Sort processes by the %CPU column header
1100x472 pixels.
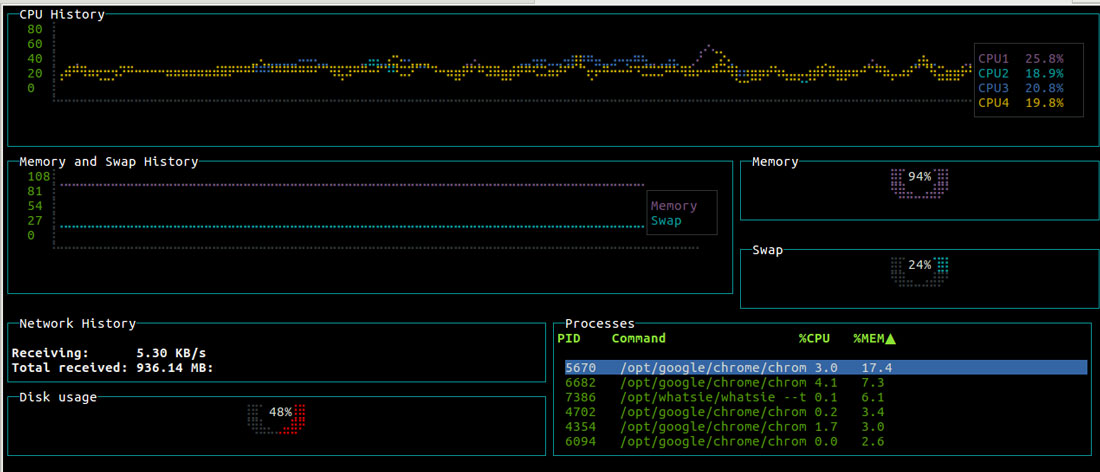click(x=814, y=339)
